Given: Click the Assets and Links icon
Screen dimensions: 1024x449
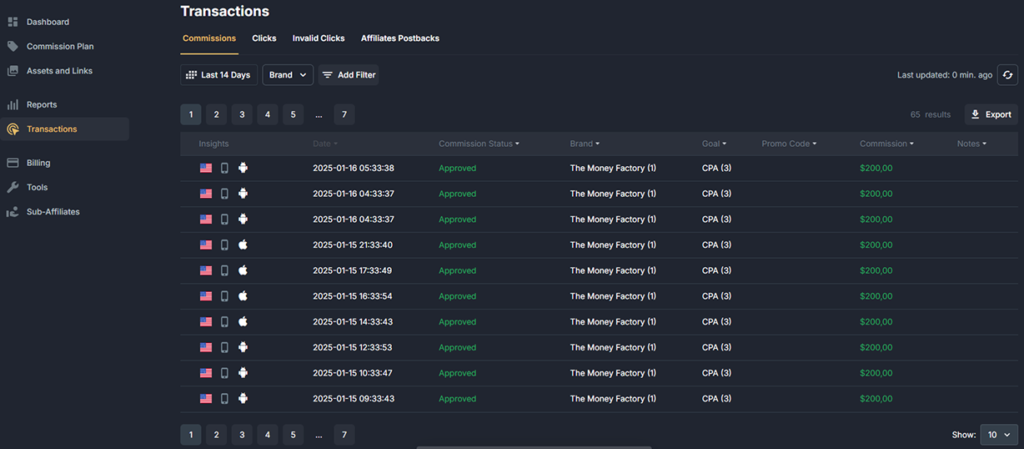Looking at the screenshot, I should tap(13, 71).
